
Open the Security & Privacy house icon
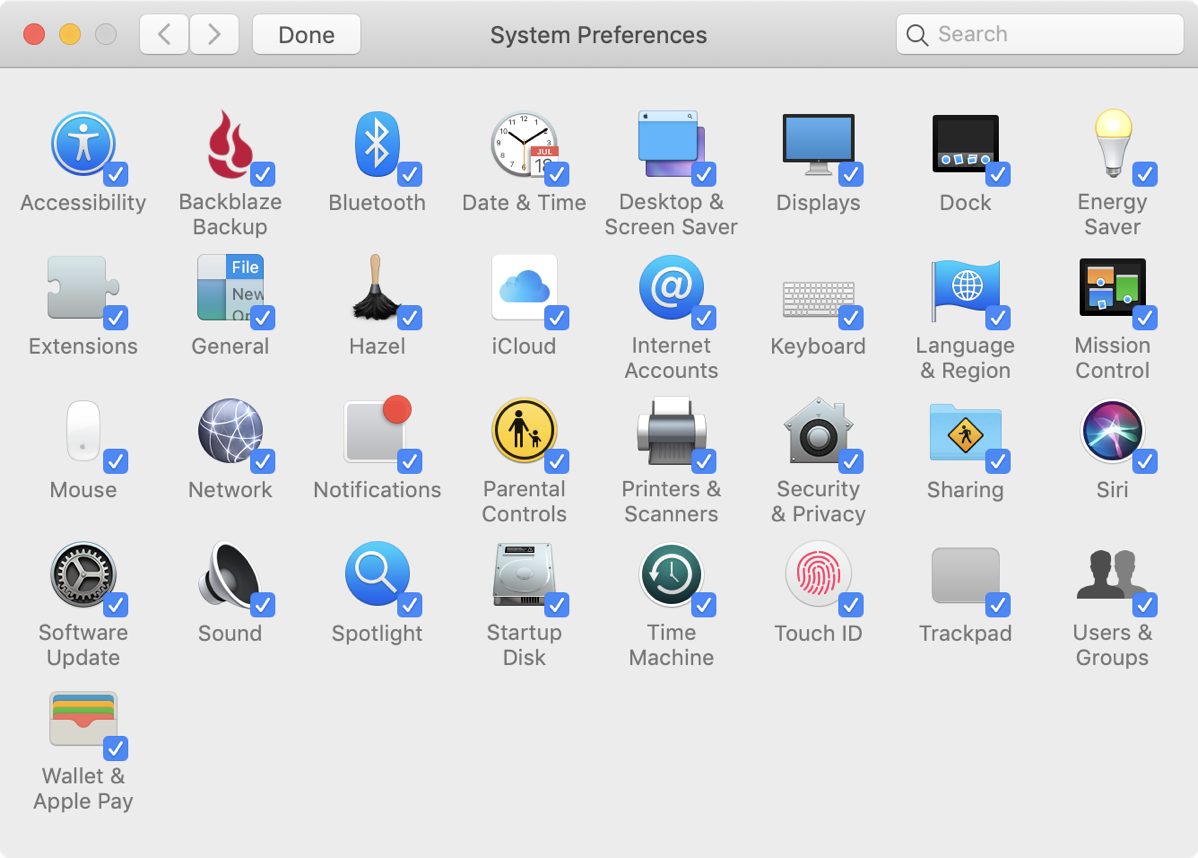[818, 431]
